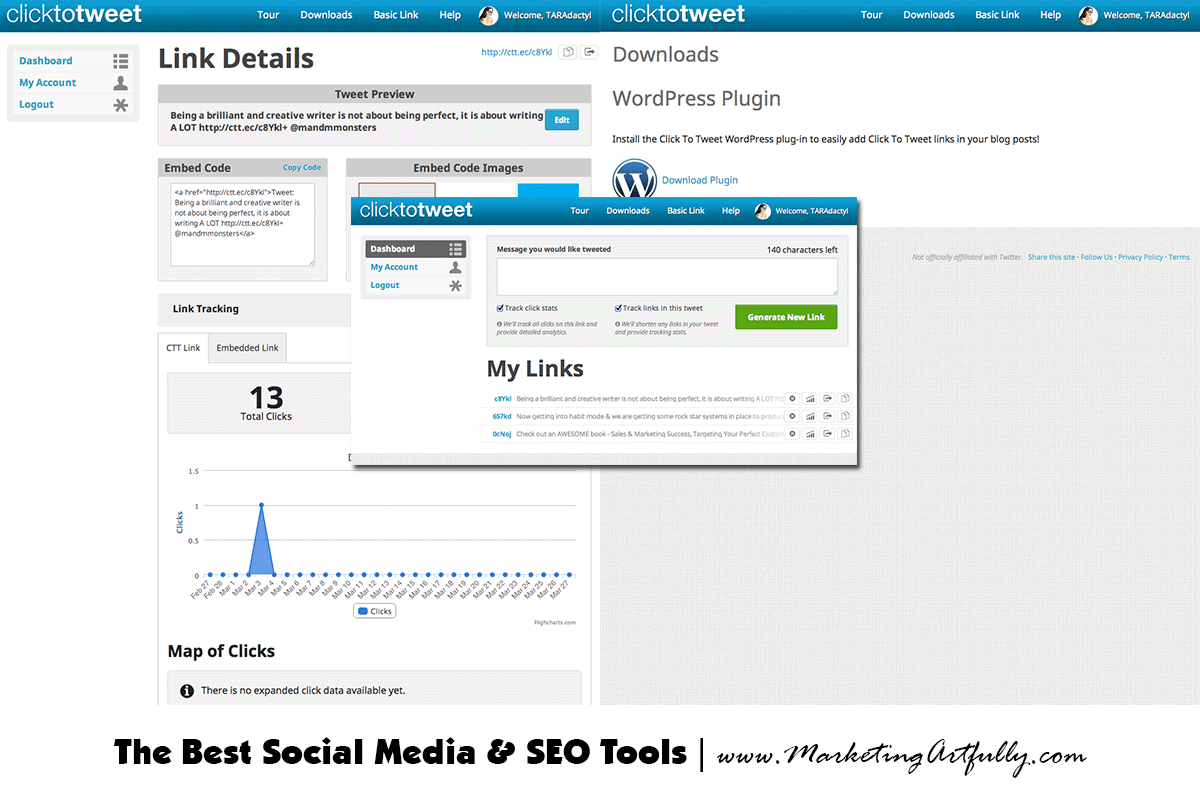The width and height of the screenshot is (1200, 800).
Task: Open click stats for the c8Ykl link row
Action: point(811,398)
